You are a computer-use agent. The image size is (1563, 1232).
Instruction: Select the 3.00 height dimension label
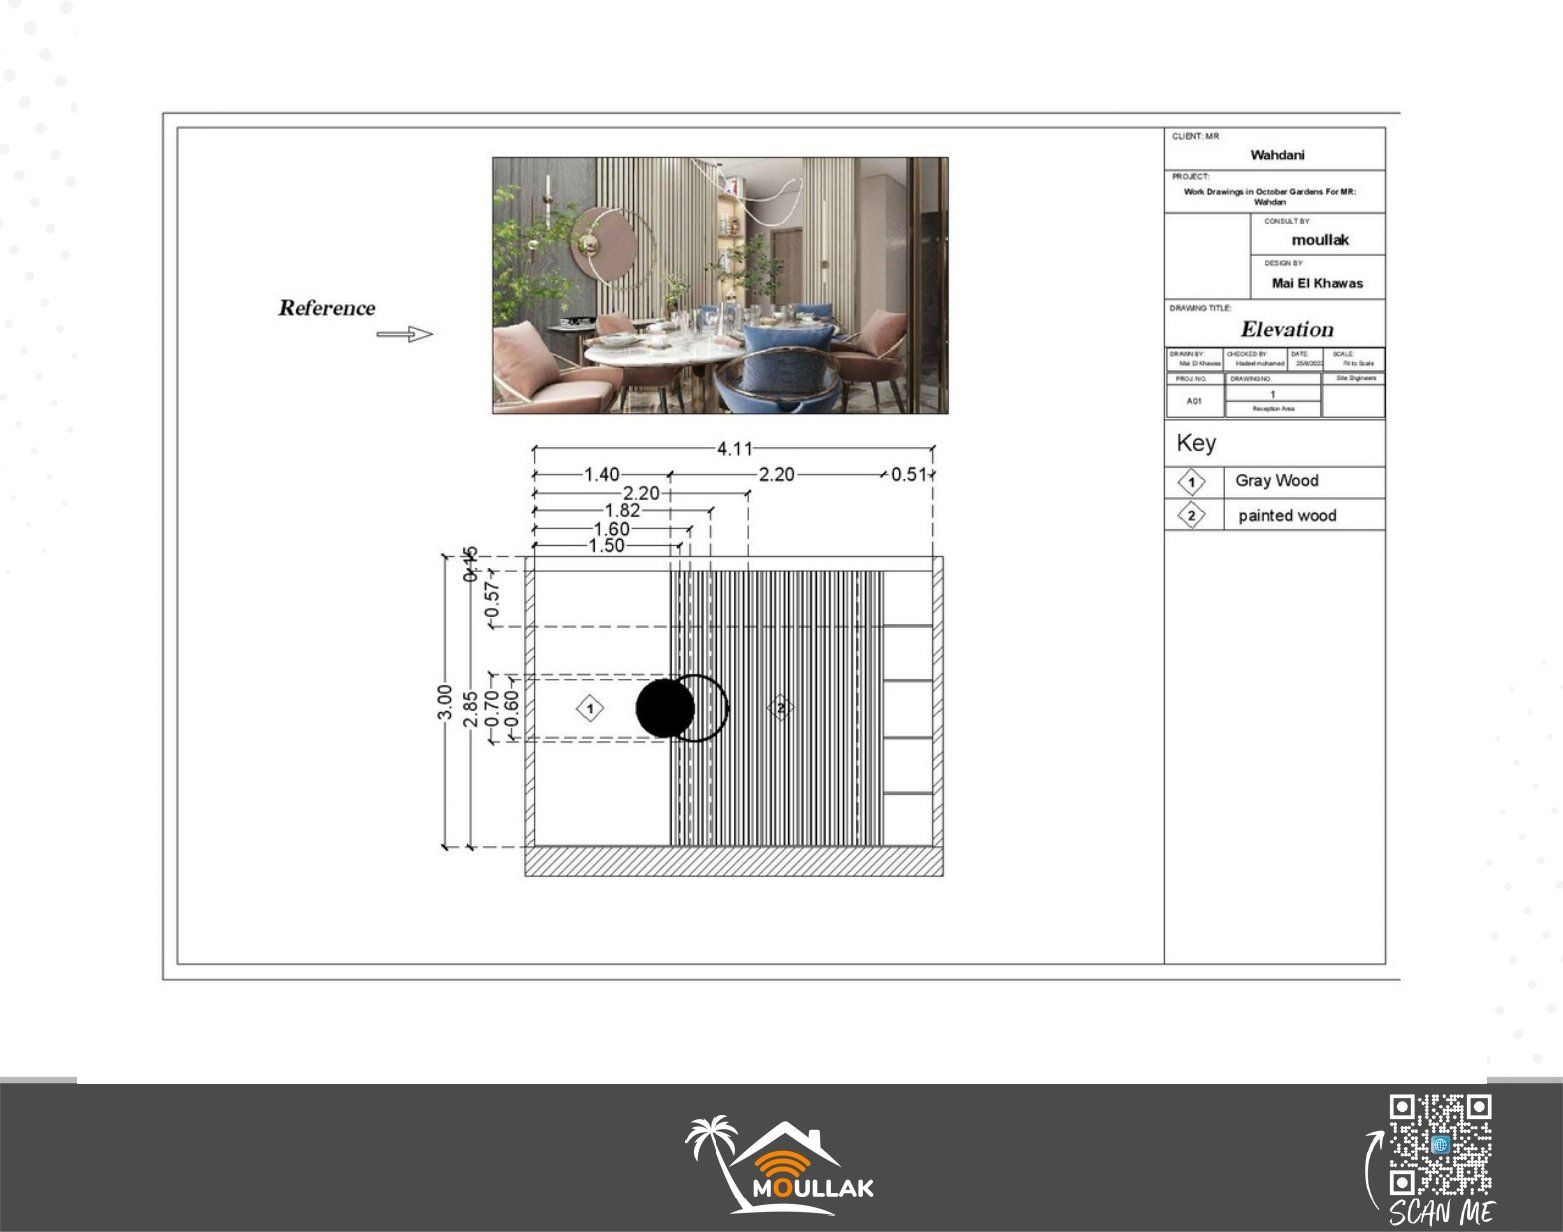tap(445, 701)
